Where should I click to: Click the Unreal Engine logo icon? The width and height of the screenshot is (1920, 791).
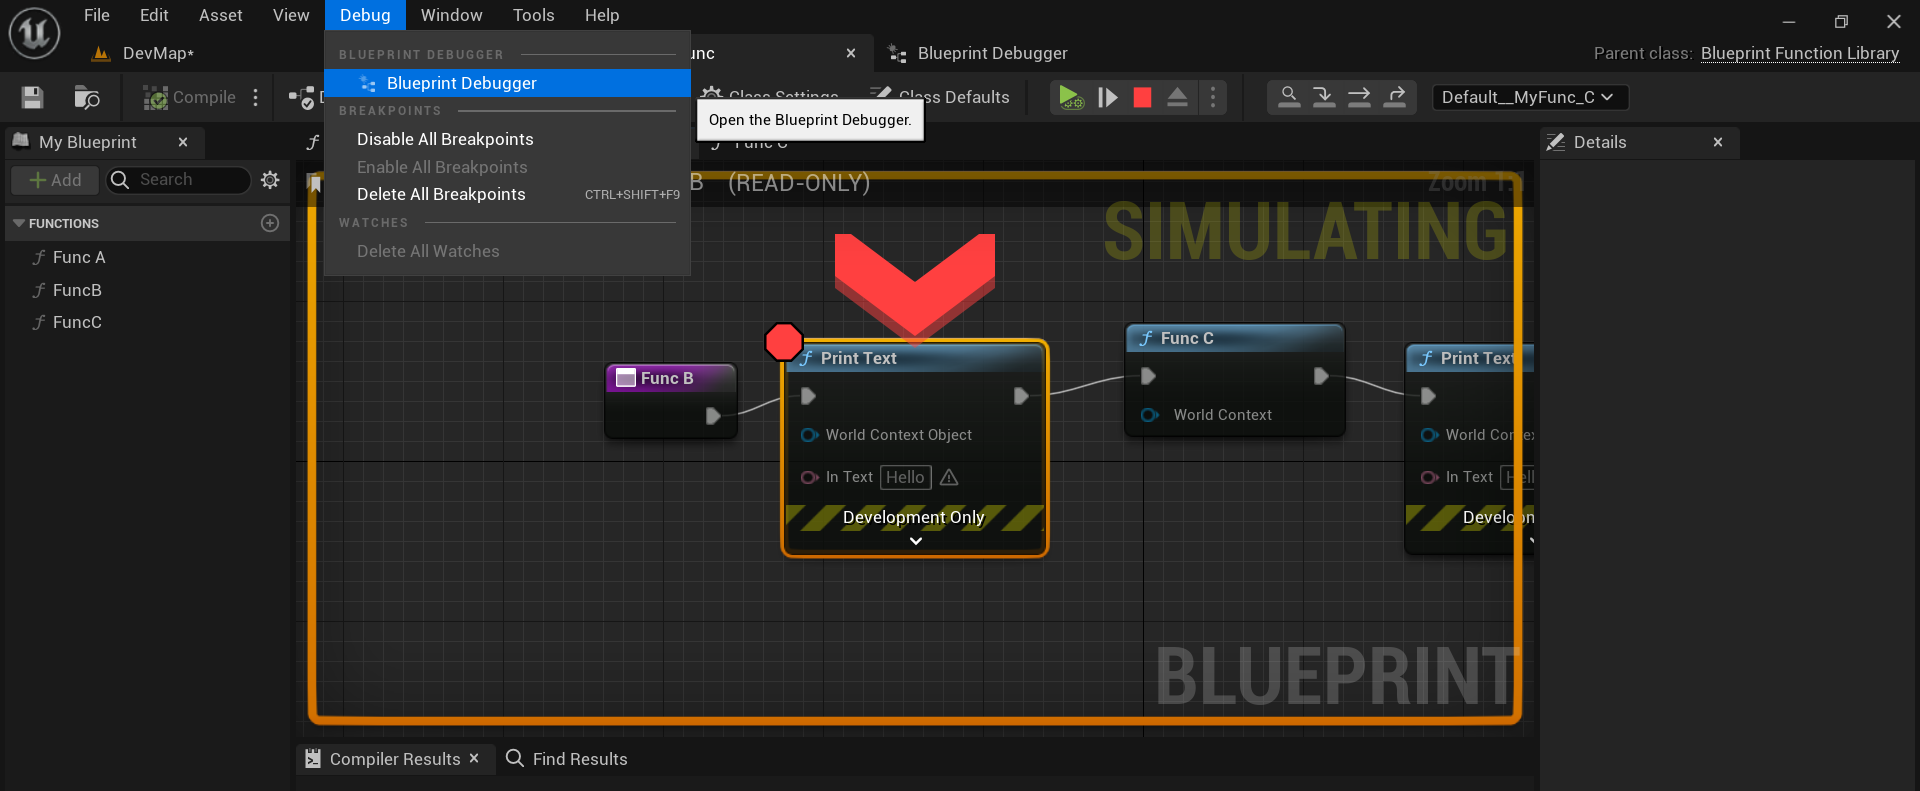click(x=34, y=33)
